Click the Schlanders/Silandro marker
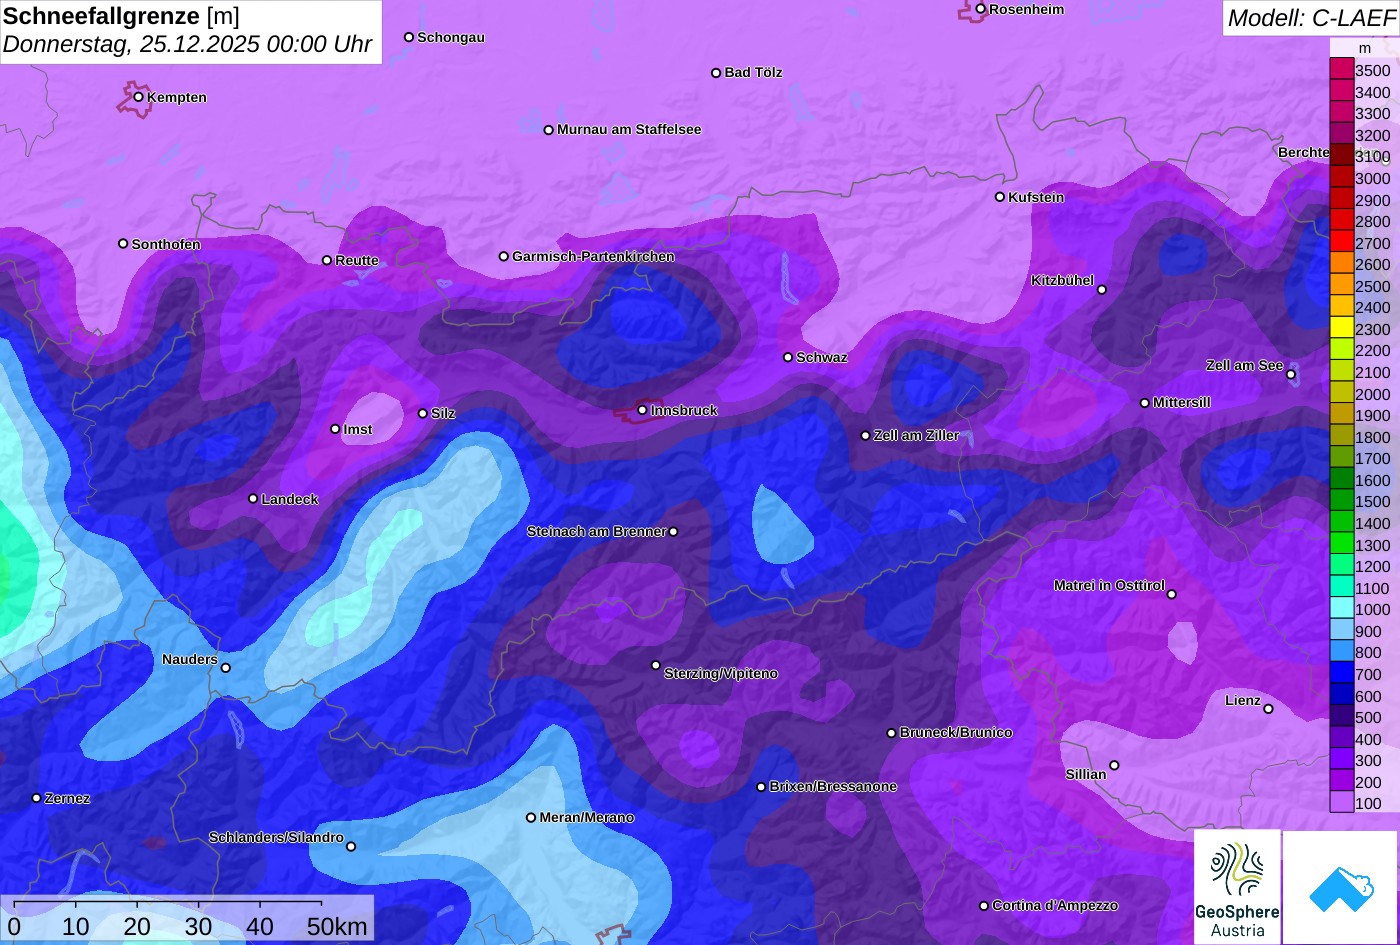Viewport: 1400px width, 945px height. 351,847
